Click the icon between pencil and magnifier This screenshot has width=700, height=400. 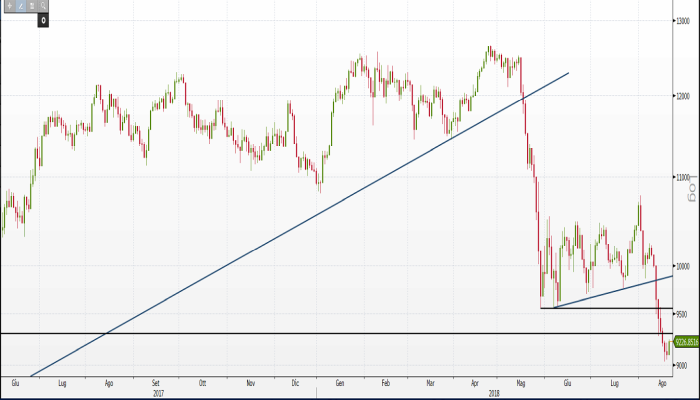click(32, 6)
